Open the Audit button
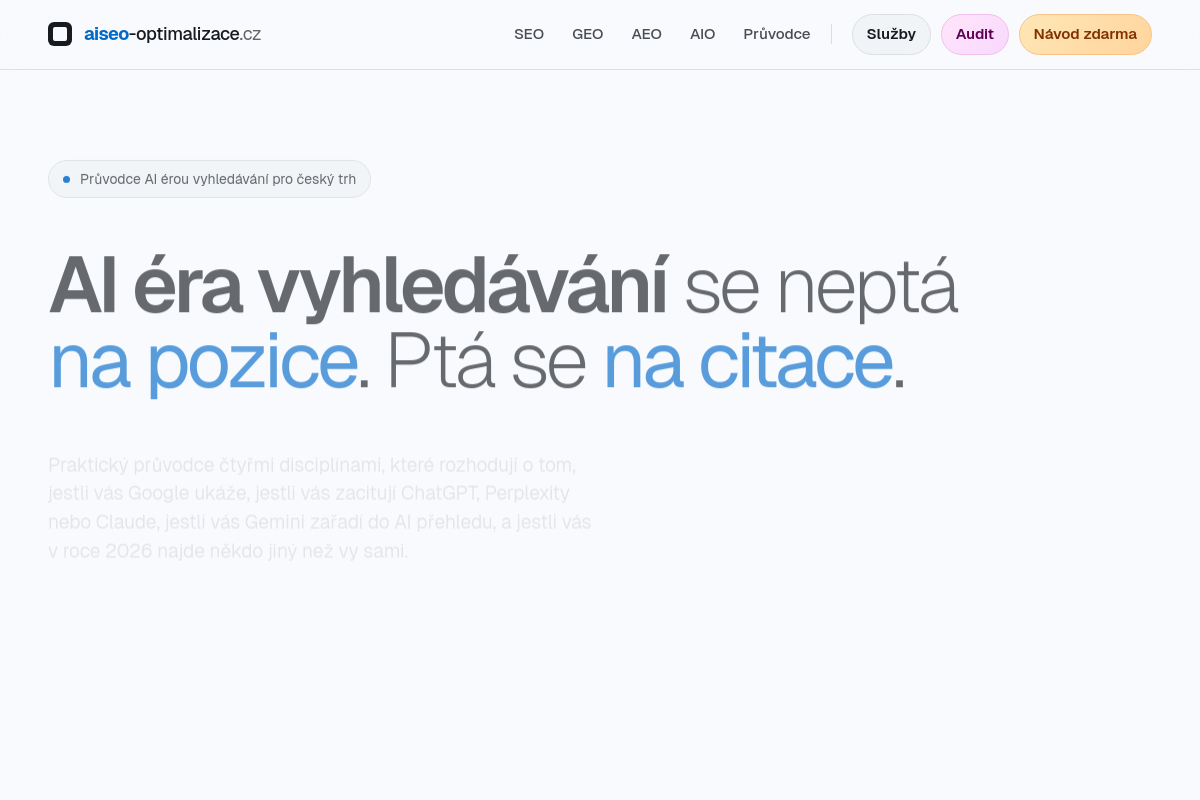 (x=975, y=34)
